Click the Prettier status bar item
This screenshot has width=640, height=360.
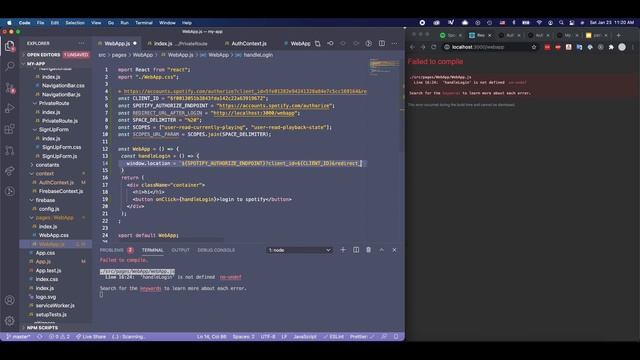pyautogui.click(x=361, y=337)
